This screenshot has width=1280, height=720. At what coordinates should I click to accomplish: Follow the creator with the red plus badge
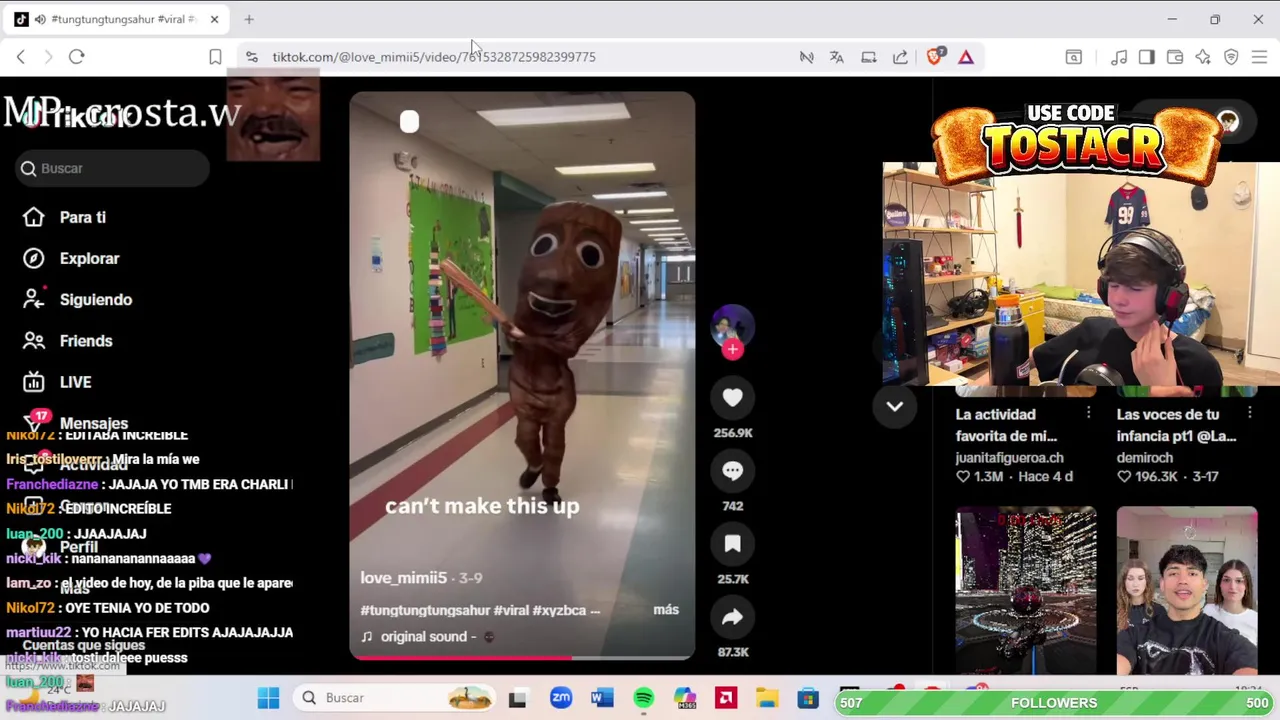pos(733,349)
